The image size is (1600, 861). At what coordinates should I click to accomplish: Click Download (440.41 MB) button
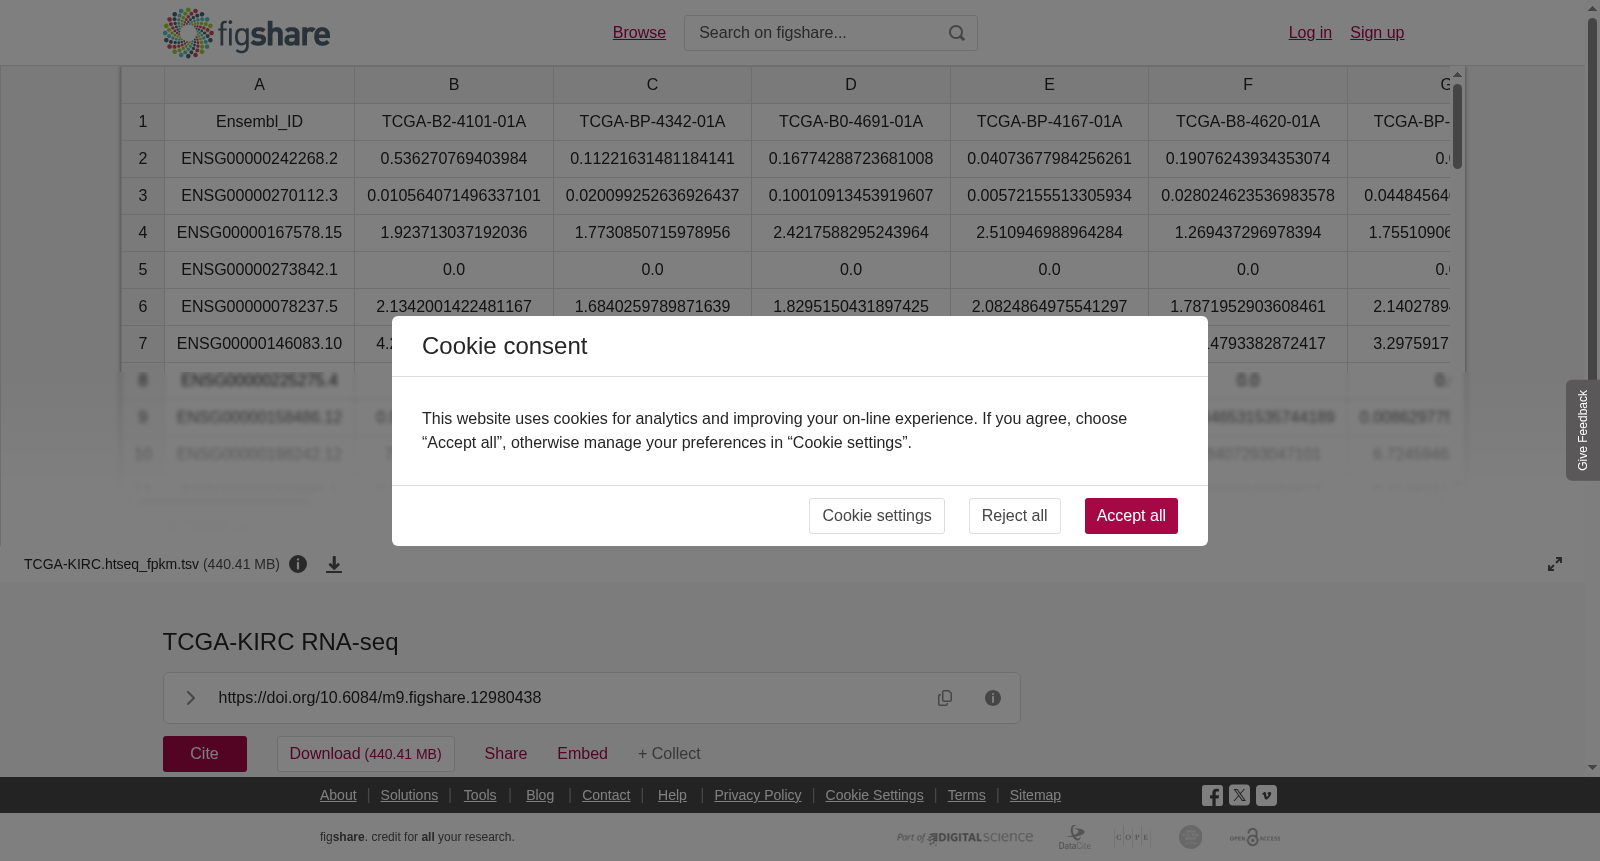(366, 754)
